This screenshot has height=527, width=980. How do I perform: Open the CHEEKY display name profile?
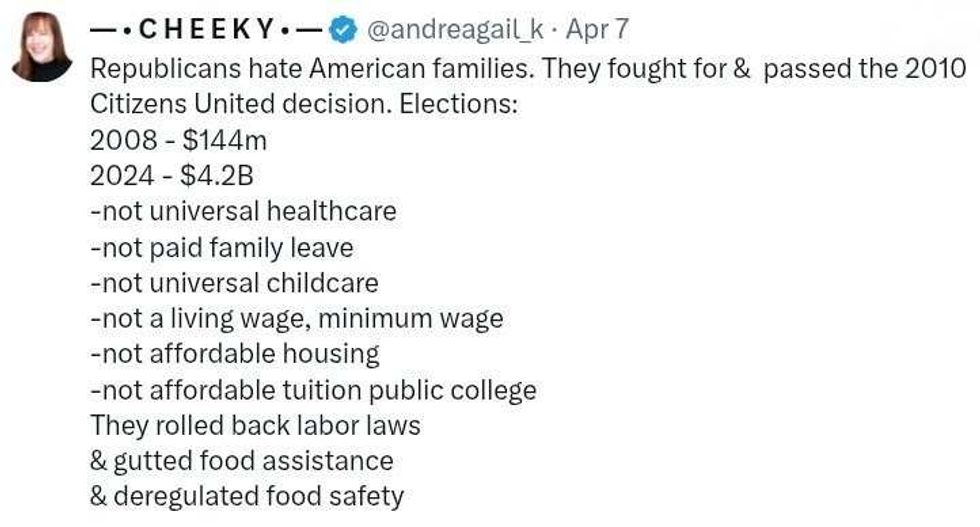click(207, 30)
